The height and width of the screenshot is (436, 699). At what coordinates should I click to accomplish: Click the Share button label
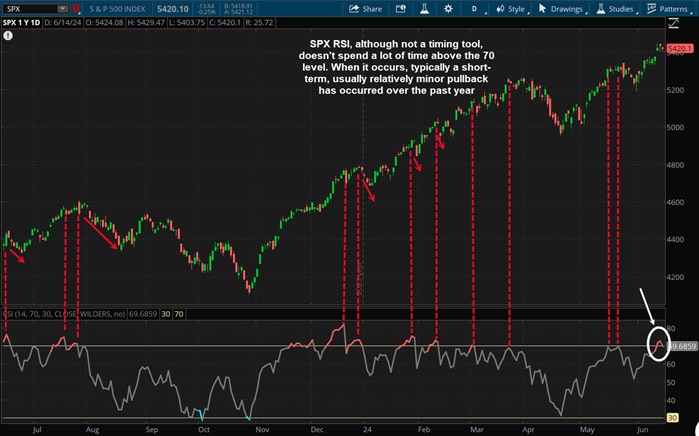(x=372, y=8)
